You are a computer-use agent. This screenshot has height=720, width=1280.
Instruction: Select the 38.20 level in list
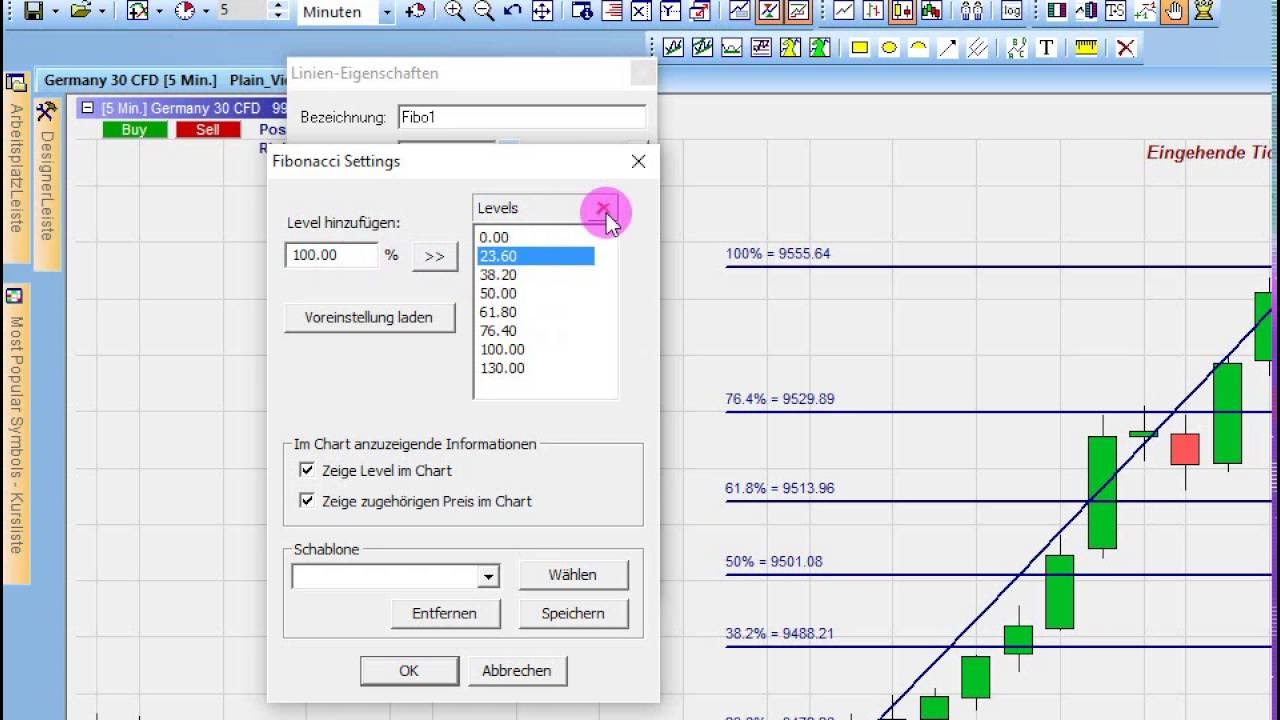536,275
